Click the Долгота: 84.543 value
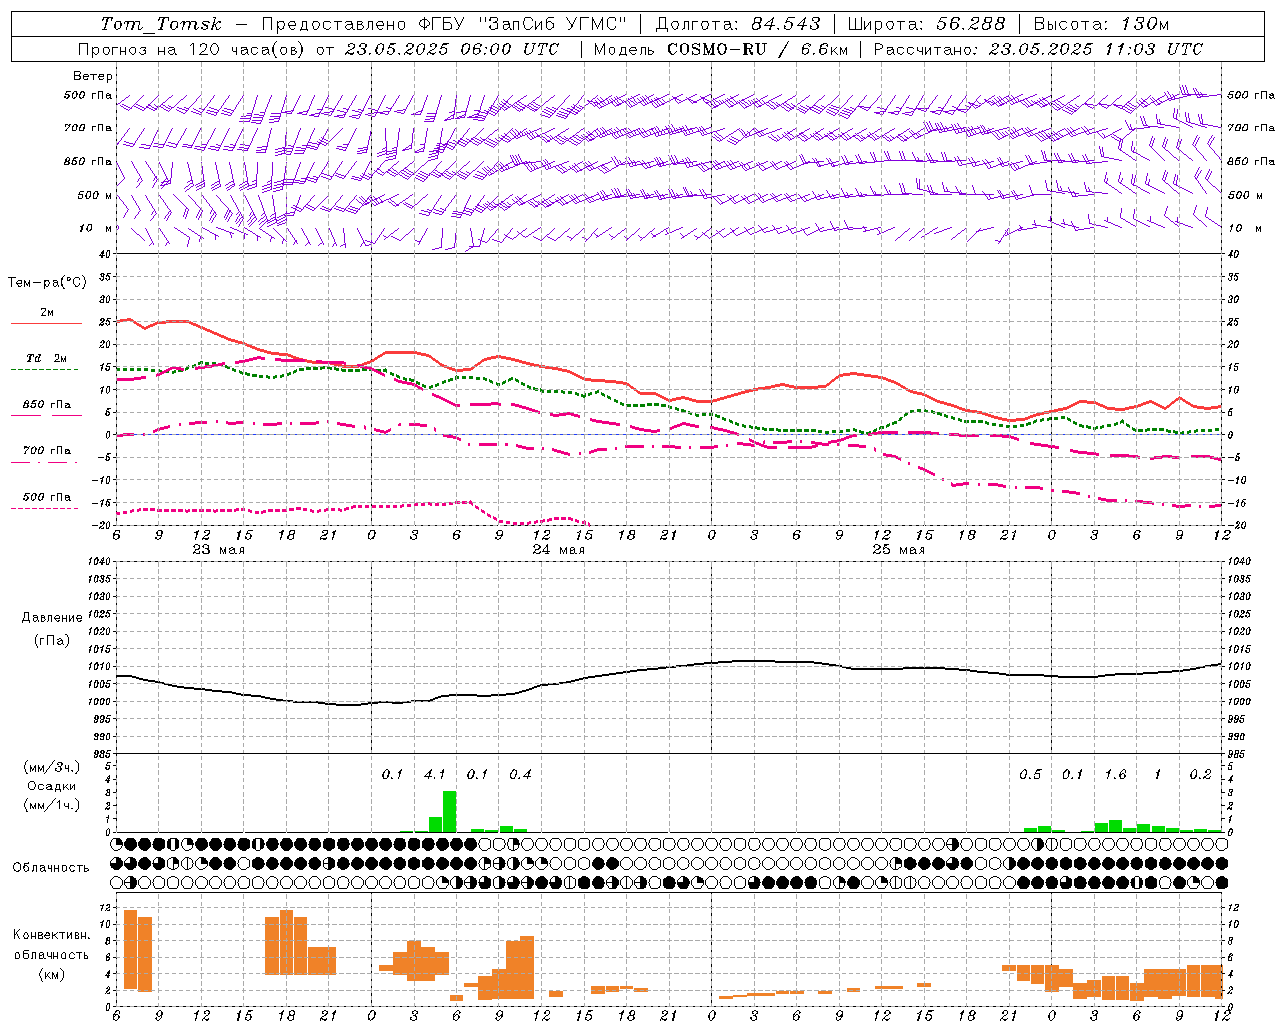 pyautogui.click(x=738, y=24)
